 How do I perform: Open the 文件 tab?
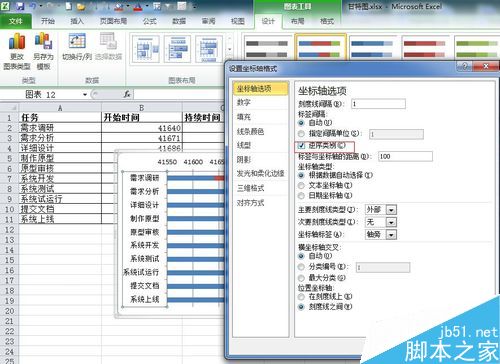coord(16,21)
